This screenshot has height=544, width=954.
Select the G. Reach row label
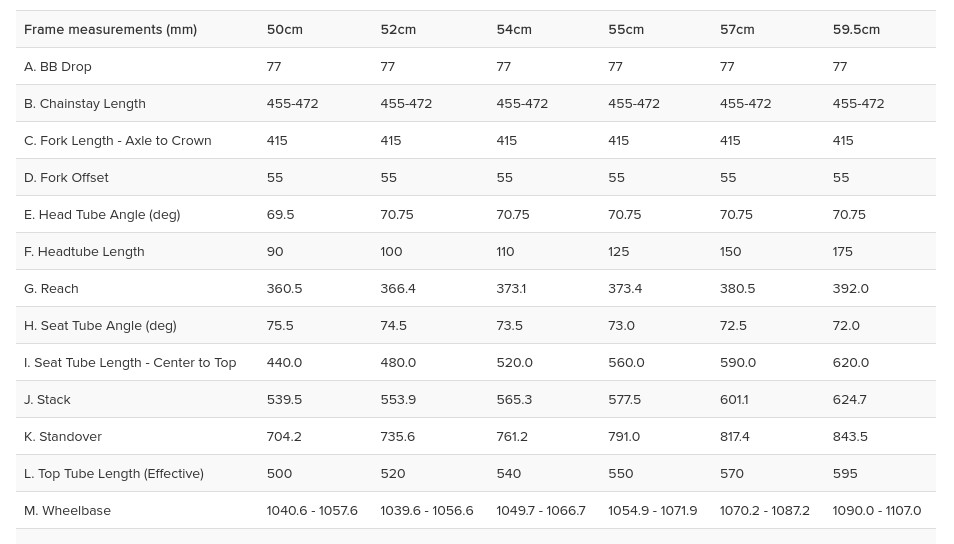[51, 288]
